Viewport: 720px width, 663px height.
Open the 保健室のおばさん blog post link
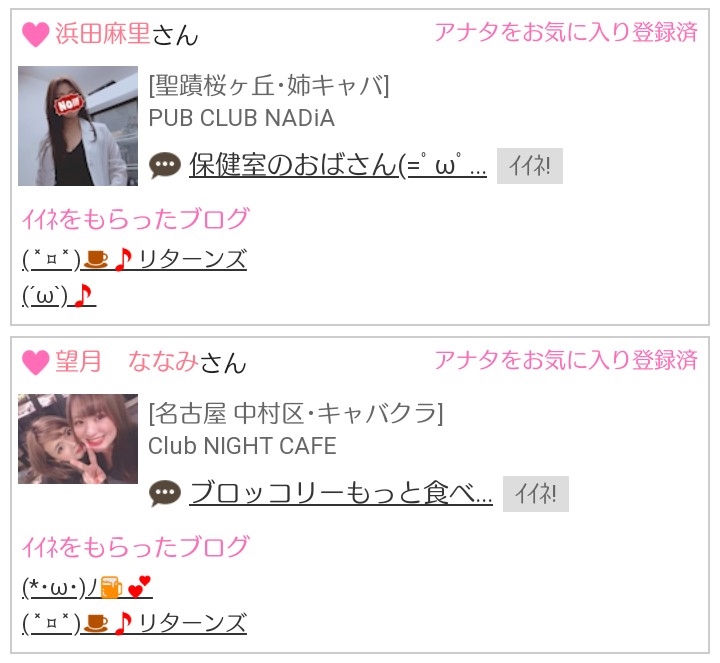(x=338, y=165)
